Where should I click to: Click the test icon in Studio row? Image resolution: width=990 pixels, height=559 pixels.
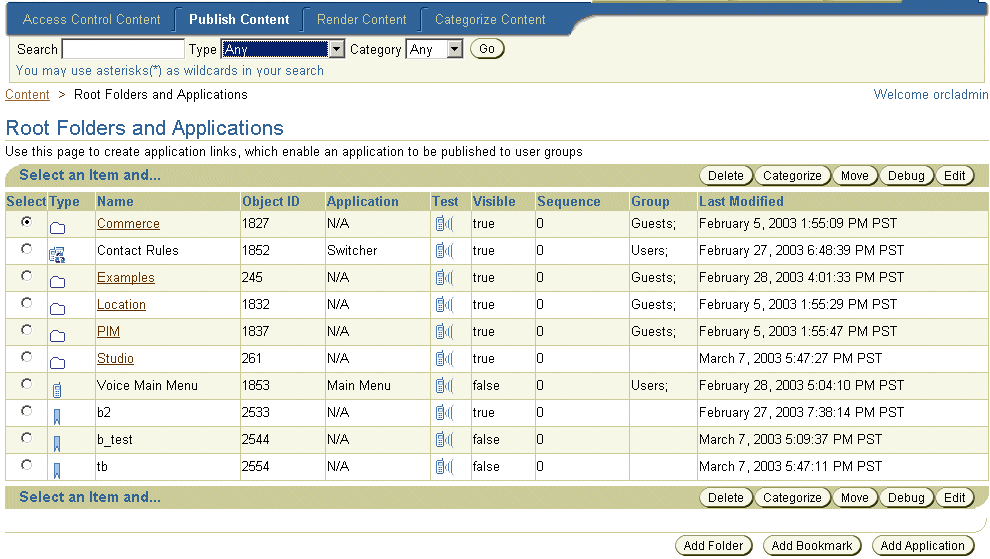pos(444,359)
